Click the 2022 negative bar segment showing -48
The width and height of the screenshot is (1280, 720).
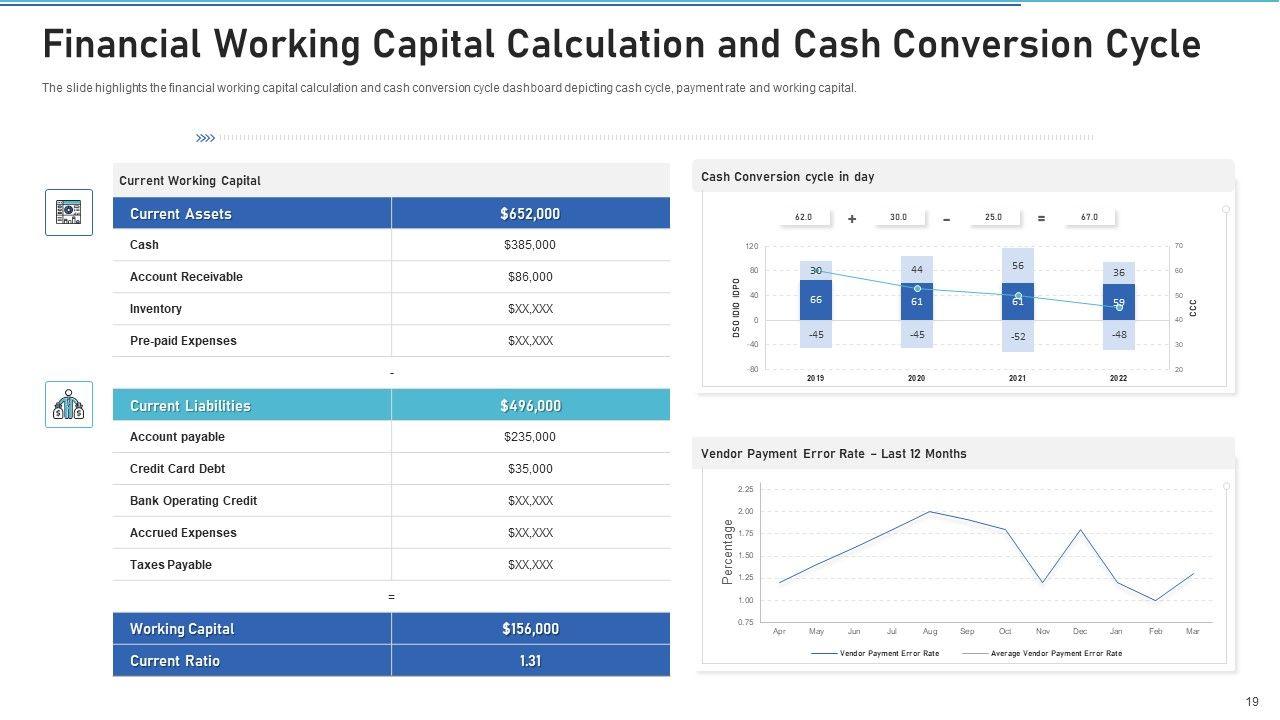1119,335
